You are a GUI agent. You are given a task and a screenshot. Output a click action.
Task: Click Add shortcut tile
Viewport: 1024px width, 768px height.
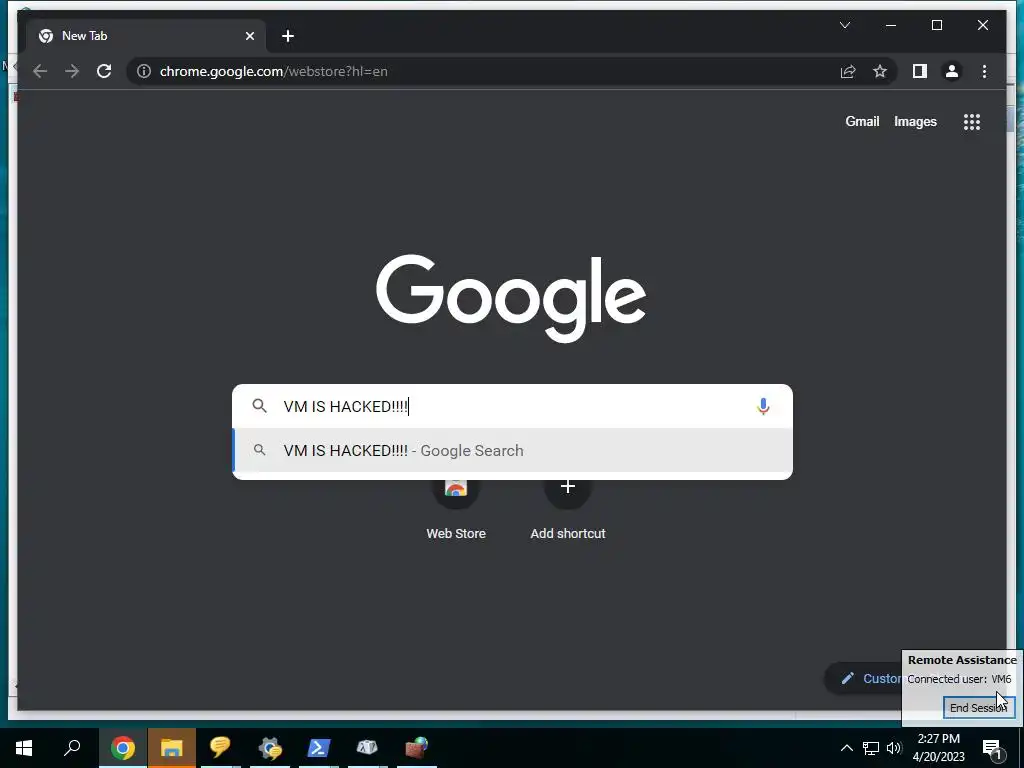[568, 509]
